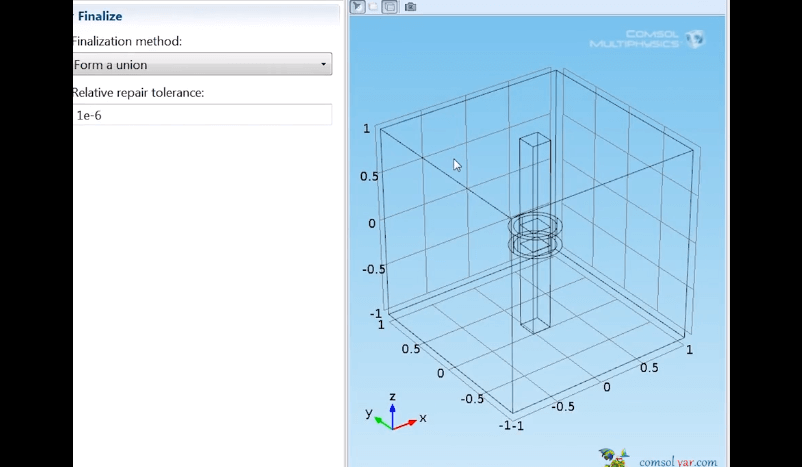Click the 'Finalization method:' label
The height and width of the screenshot is (467, 802).
coord(126,41)
